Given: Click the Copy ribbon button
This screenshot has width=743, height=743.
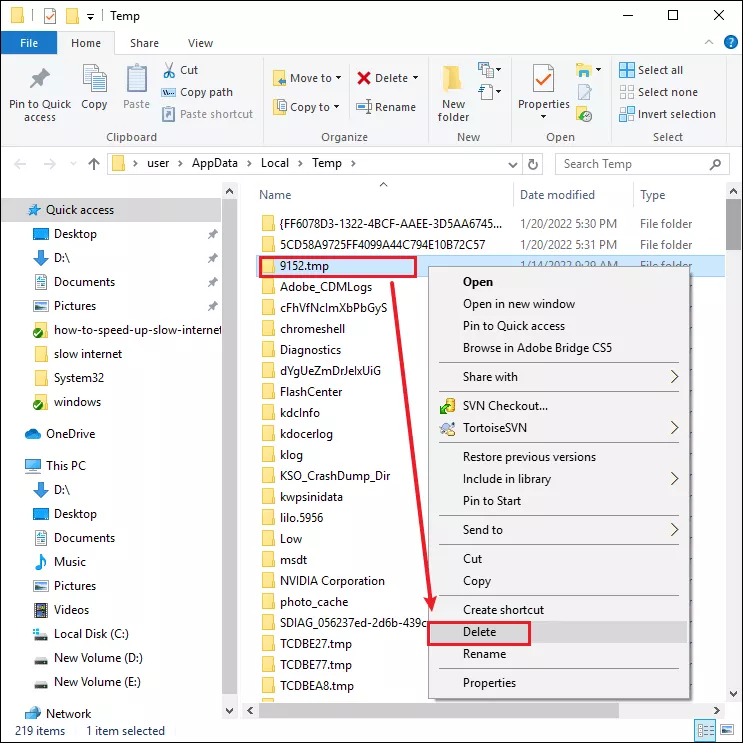Looking at the screenshot, I should click(x=94, y=87).
